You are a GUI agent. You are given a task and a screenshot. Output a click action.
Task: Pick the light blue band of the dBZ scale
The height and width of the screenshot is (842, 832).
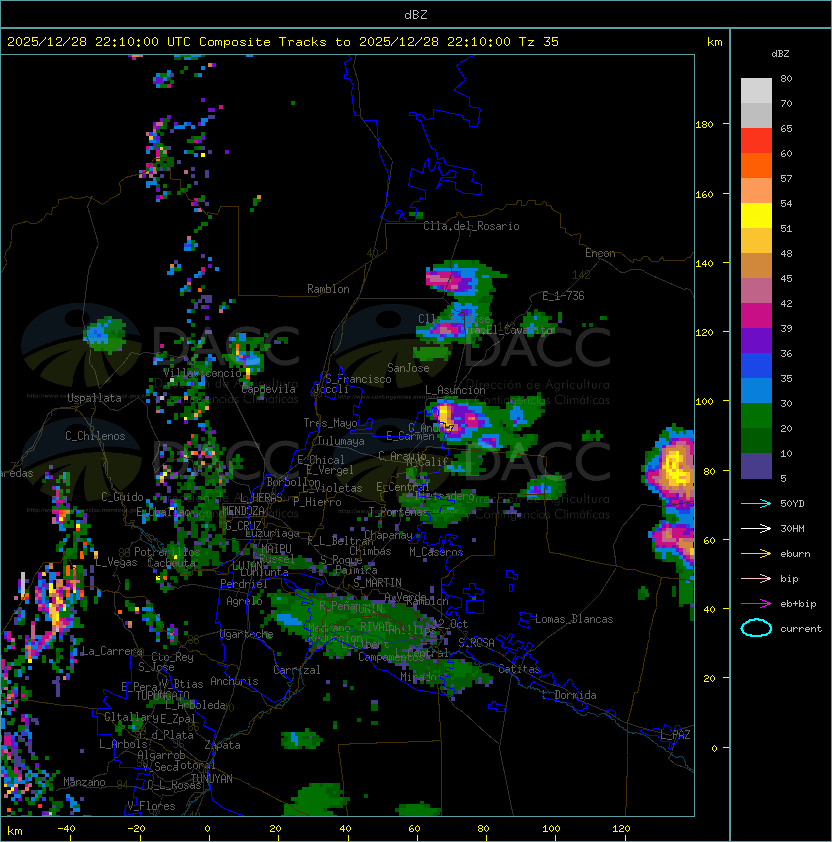point(756,390)
